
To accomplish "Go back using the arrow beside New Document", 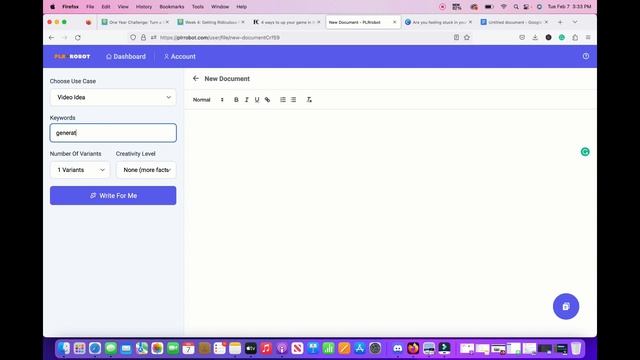I will (196, 78).
